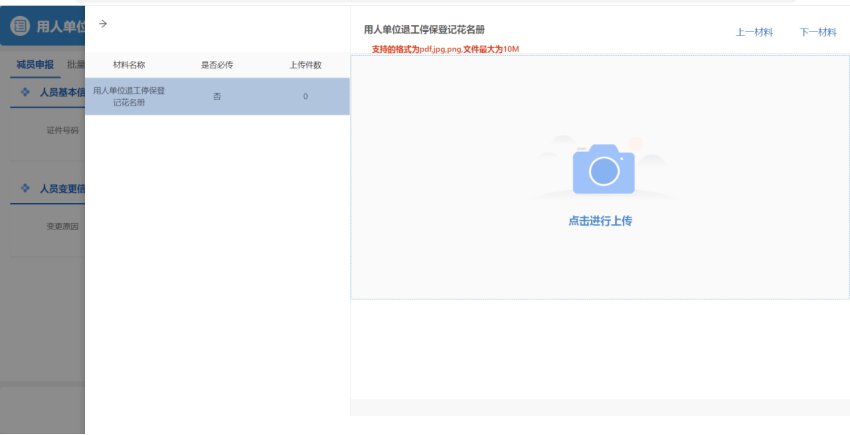The height and width of the screenshot is (435, 850).
Task: Click the right-arrow icon to collapse the materials panel
Action: (103, 23)
